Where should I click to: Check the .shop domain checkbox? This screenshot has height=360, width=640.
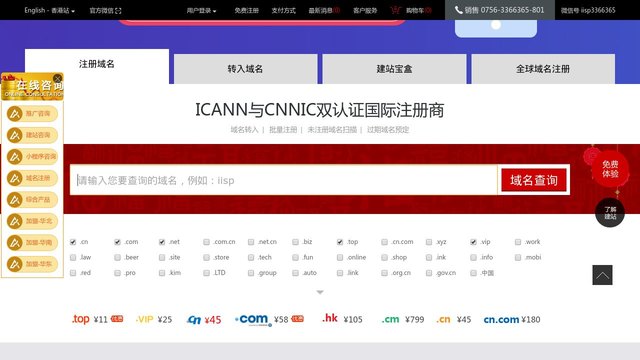[384, 258]
